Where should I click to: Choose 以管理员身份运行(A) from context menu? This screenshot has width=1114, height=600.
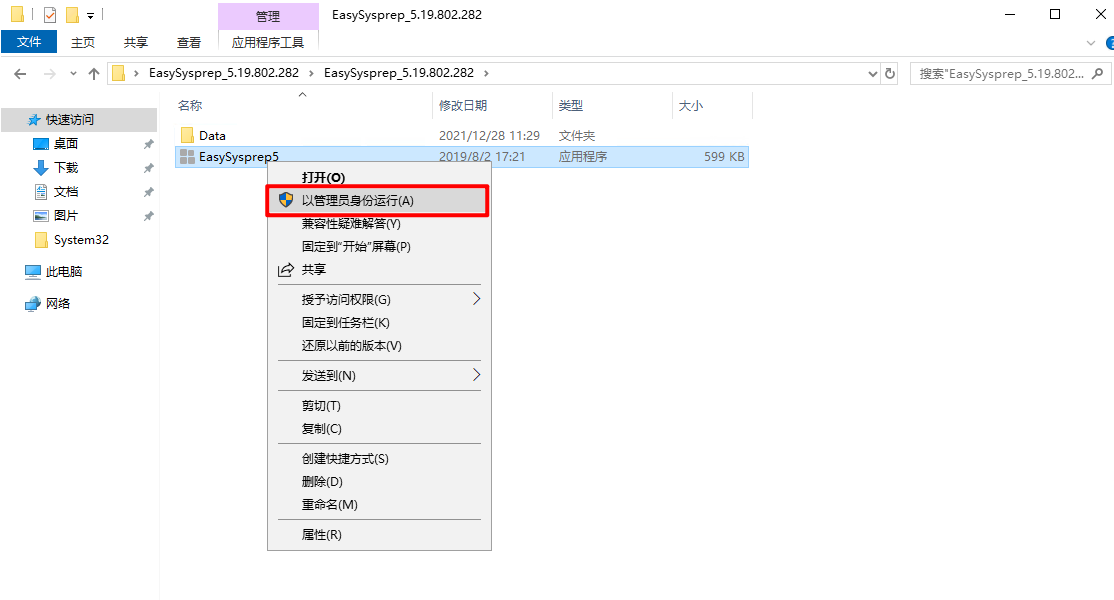coord(357,200)
